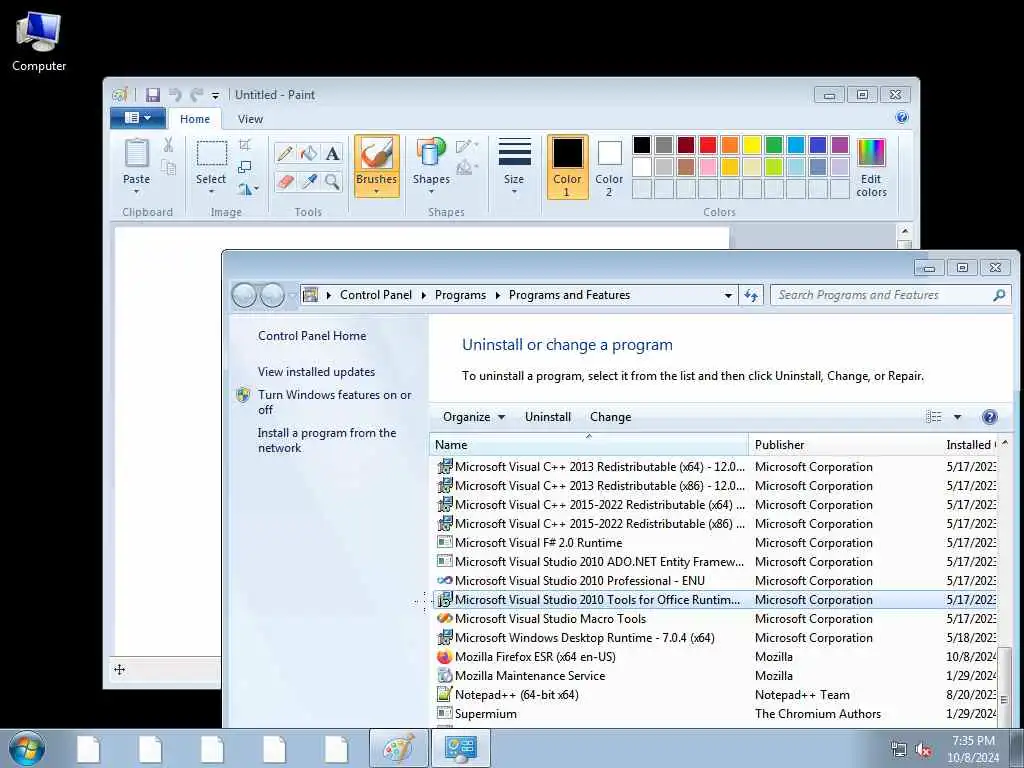Expand the Brushes dropdown arrow

377,192
